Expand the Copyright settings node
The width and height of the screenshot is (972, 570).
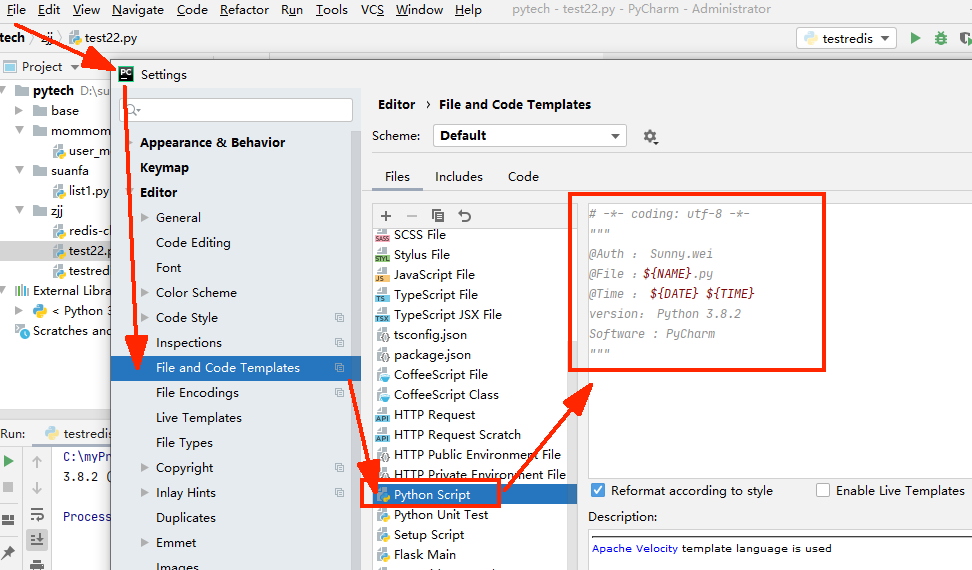tap(144, 468)
